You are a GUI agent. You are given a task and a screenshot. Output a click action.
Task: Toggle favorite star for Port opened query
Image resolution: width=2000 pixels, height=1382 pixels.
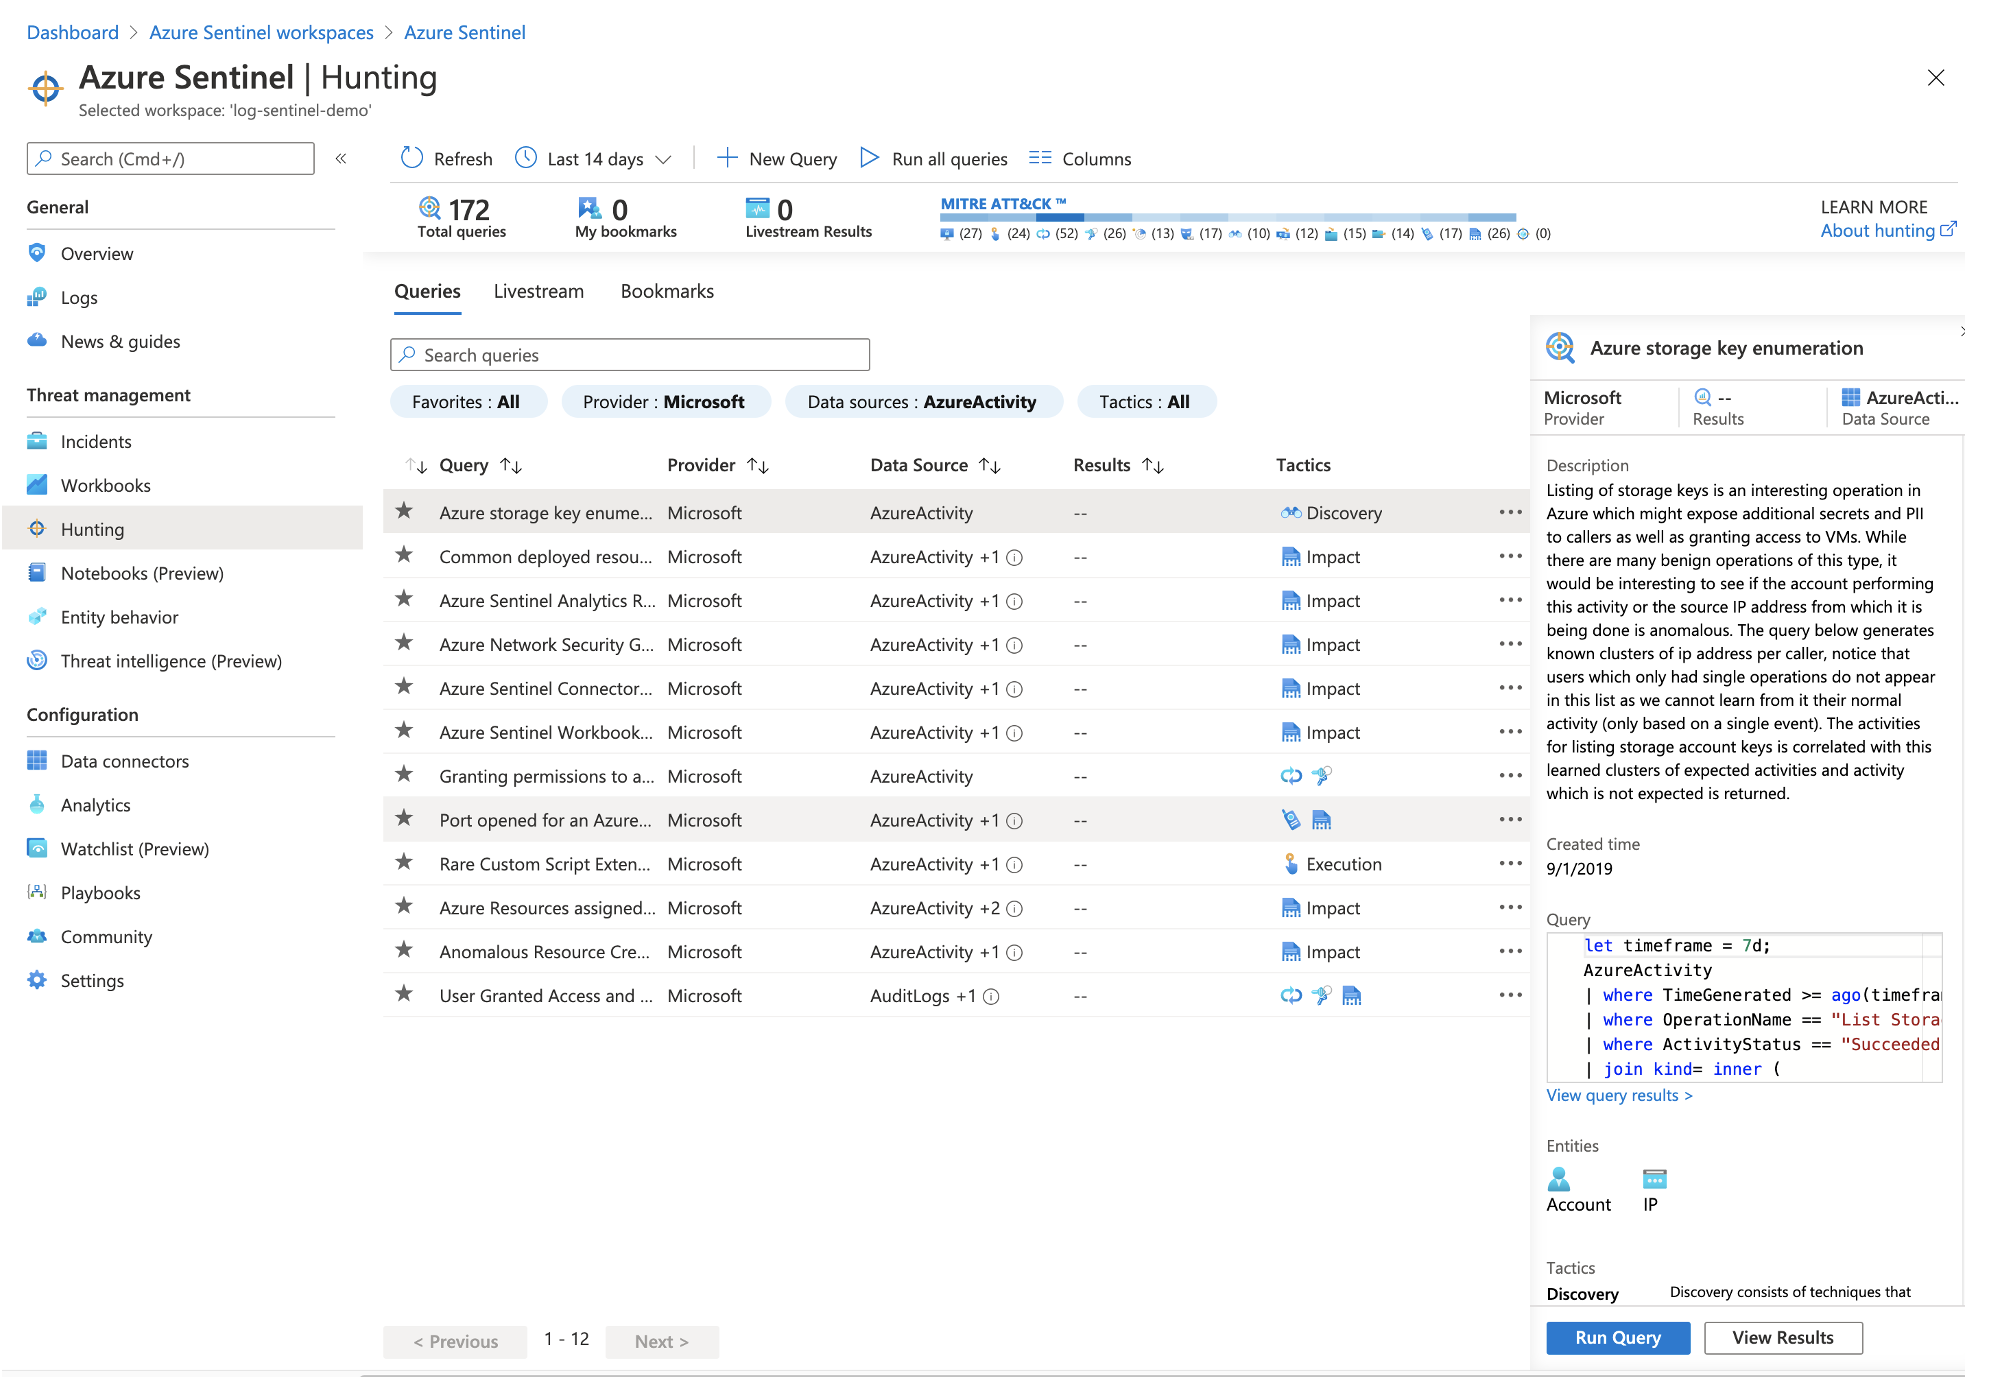(x=404, y=819)
